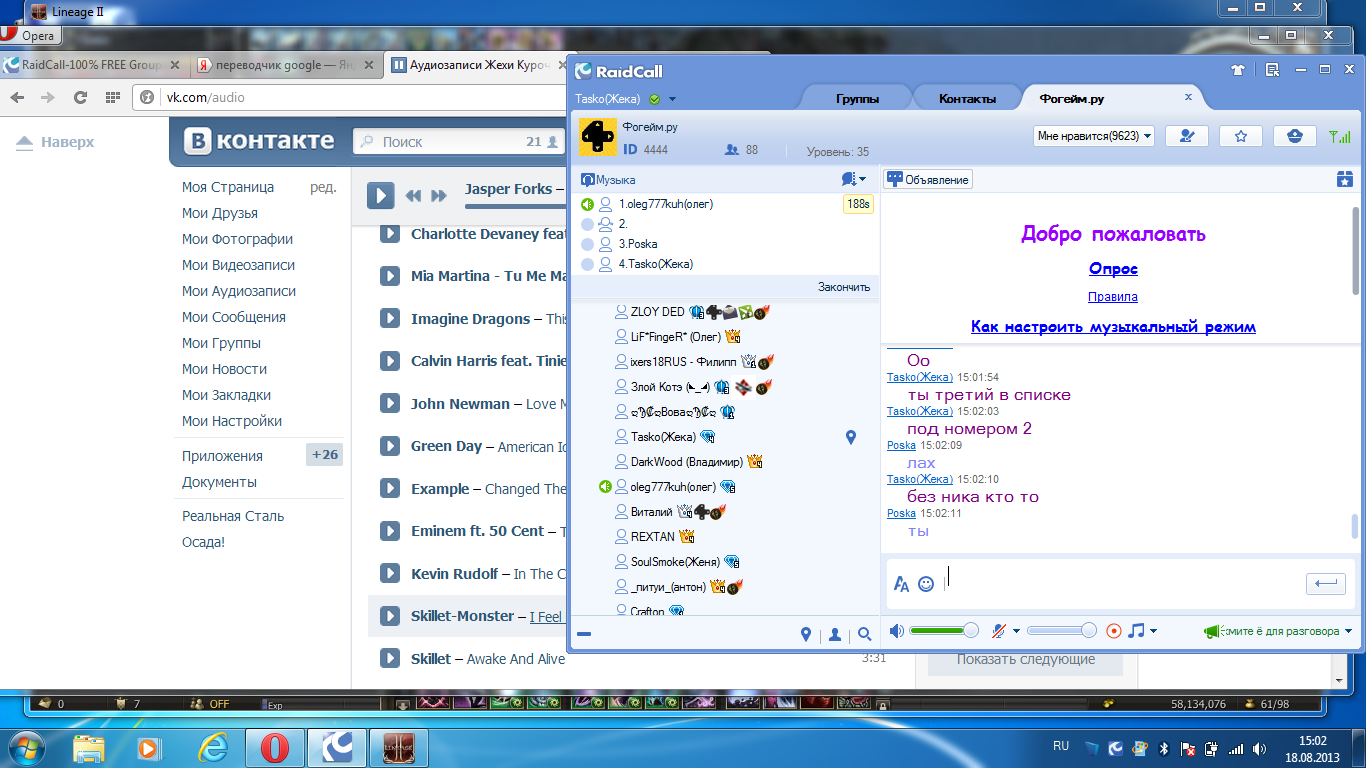Screen dimensions: 1366x768
Task: Switch to the RaidCall-100% FREE browser tab
Action: (x=93, y=65)
